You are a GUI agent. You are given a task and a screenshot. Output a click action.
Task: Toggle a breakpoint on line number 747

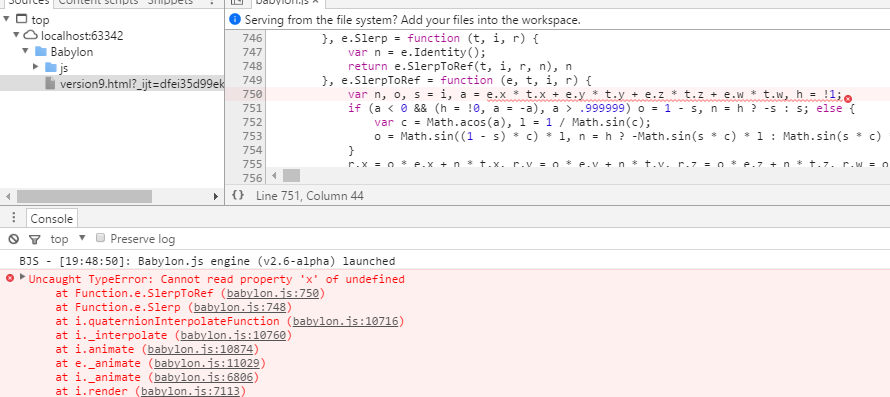[x=253, y=52]
